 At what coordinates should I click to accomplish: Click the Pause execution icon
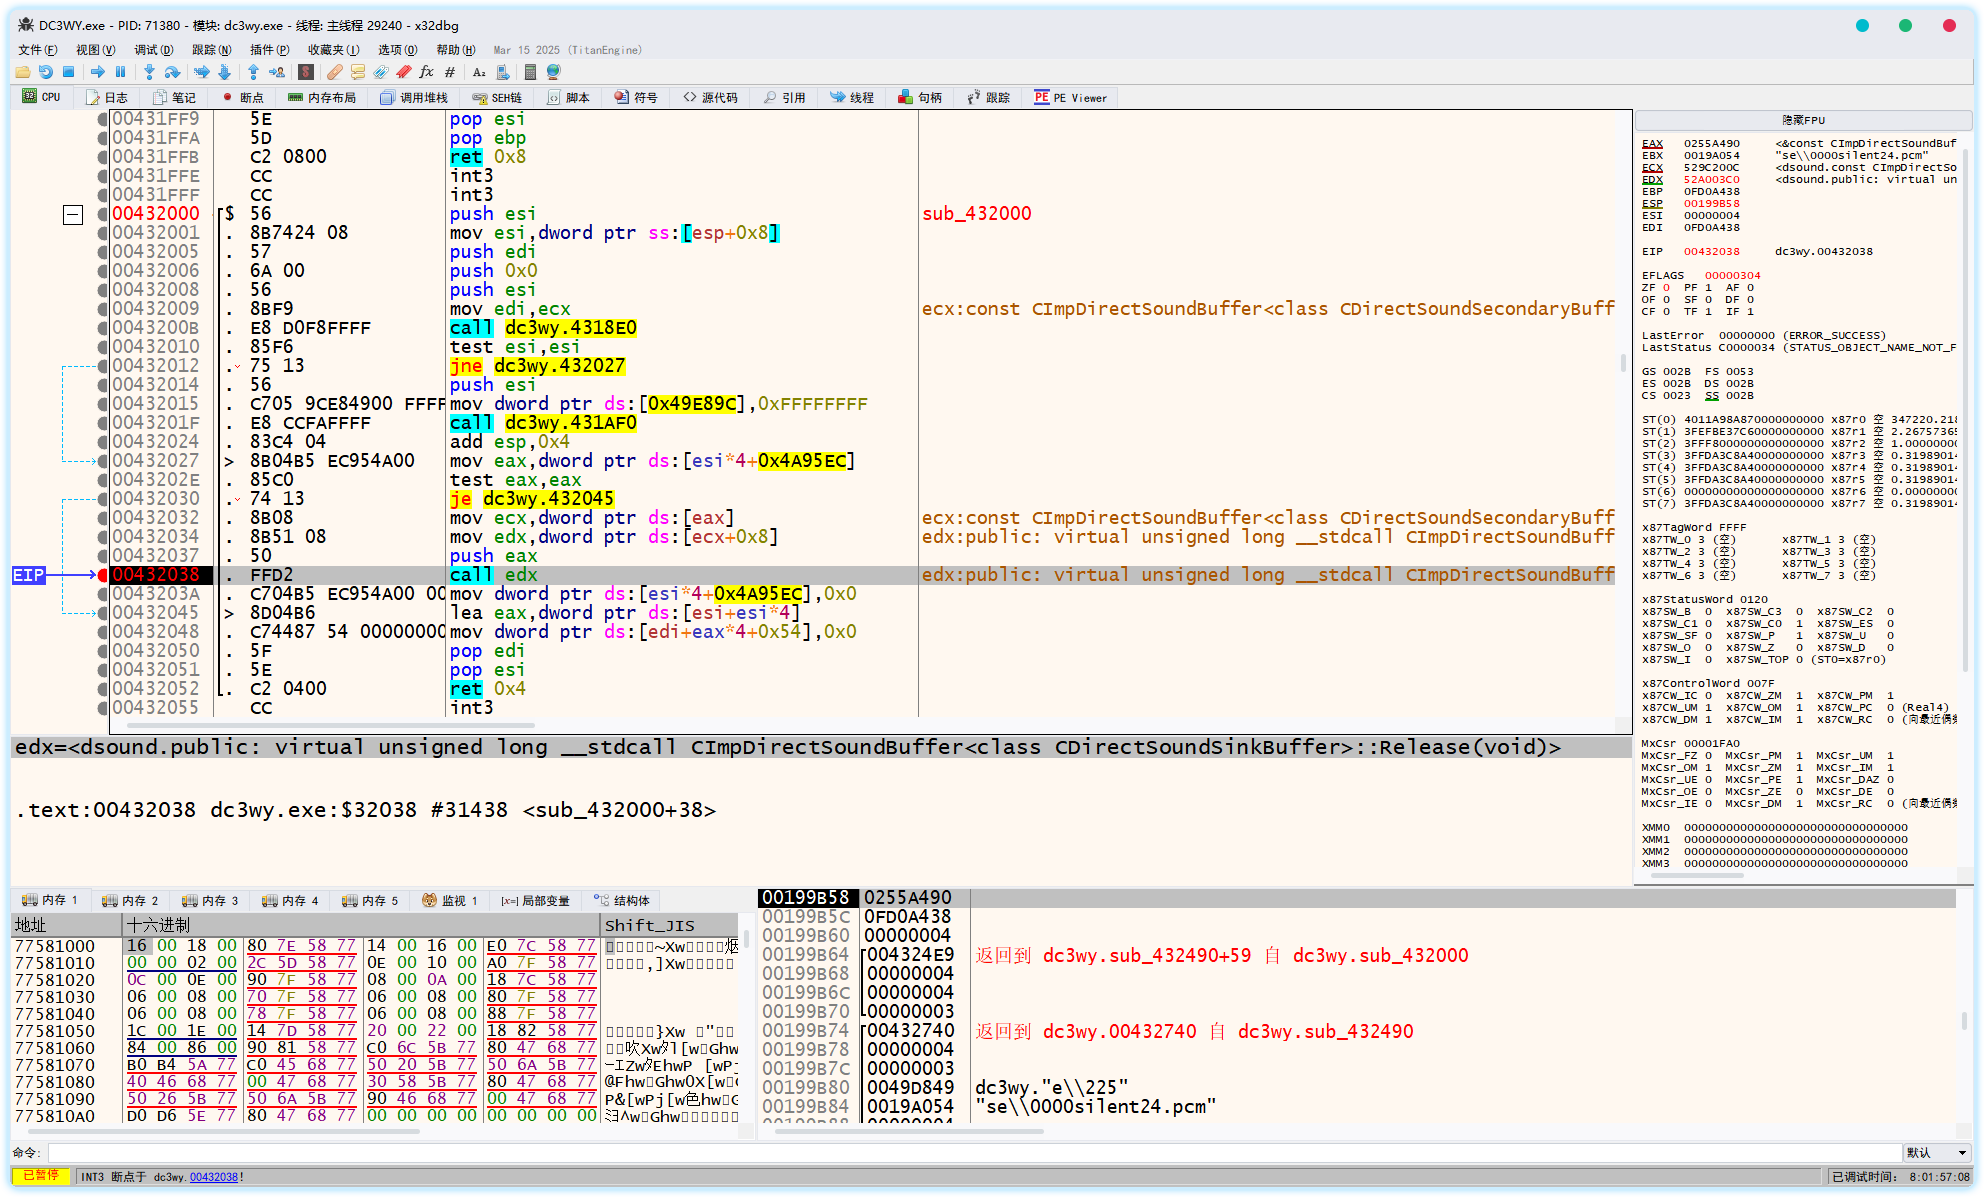120,72
